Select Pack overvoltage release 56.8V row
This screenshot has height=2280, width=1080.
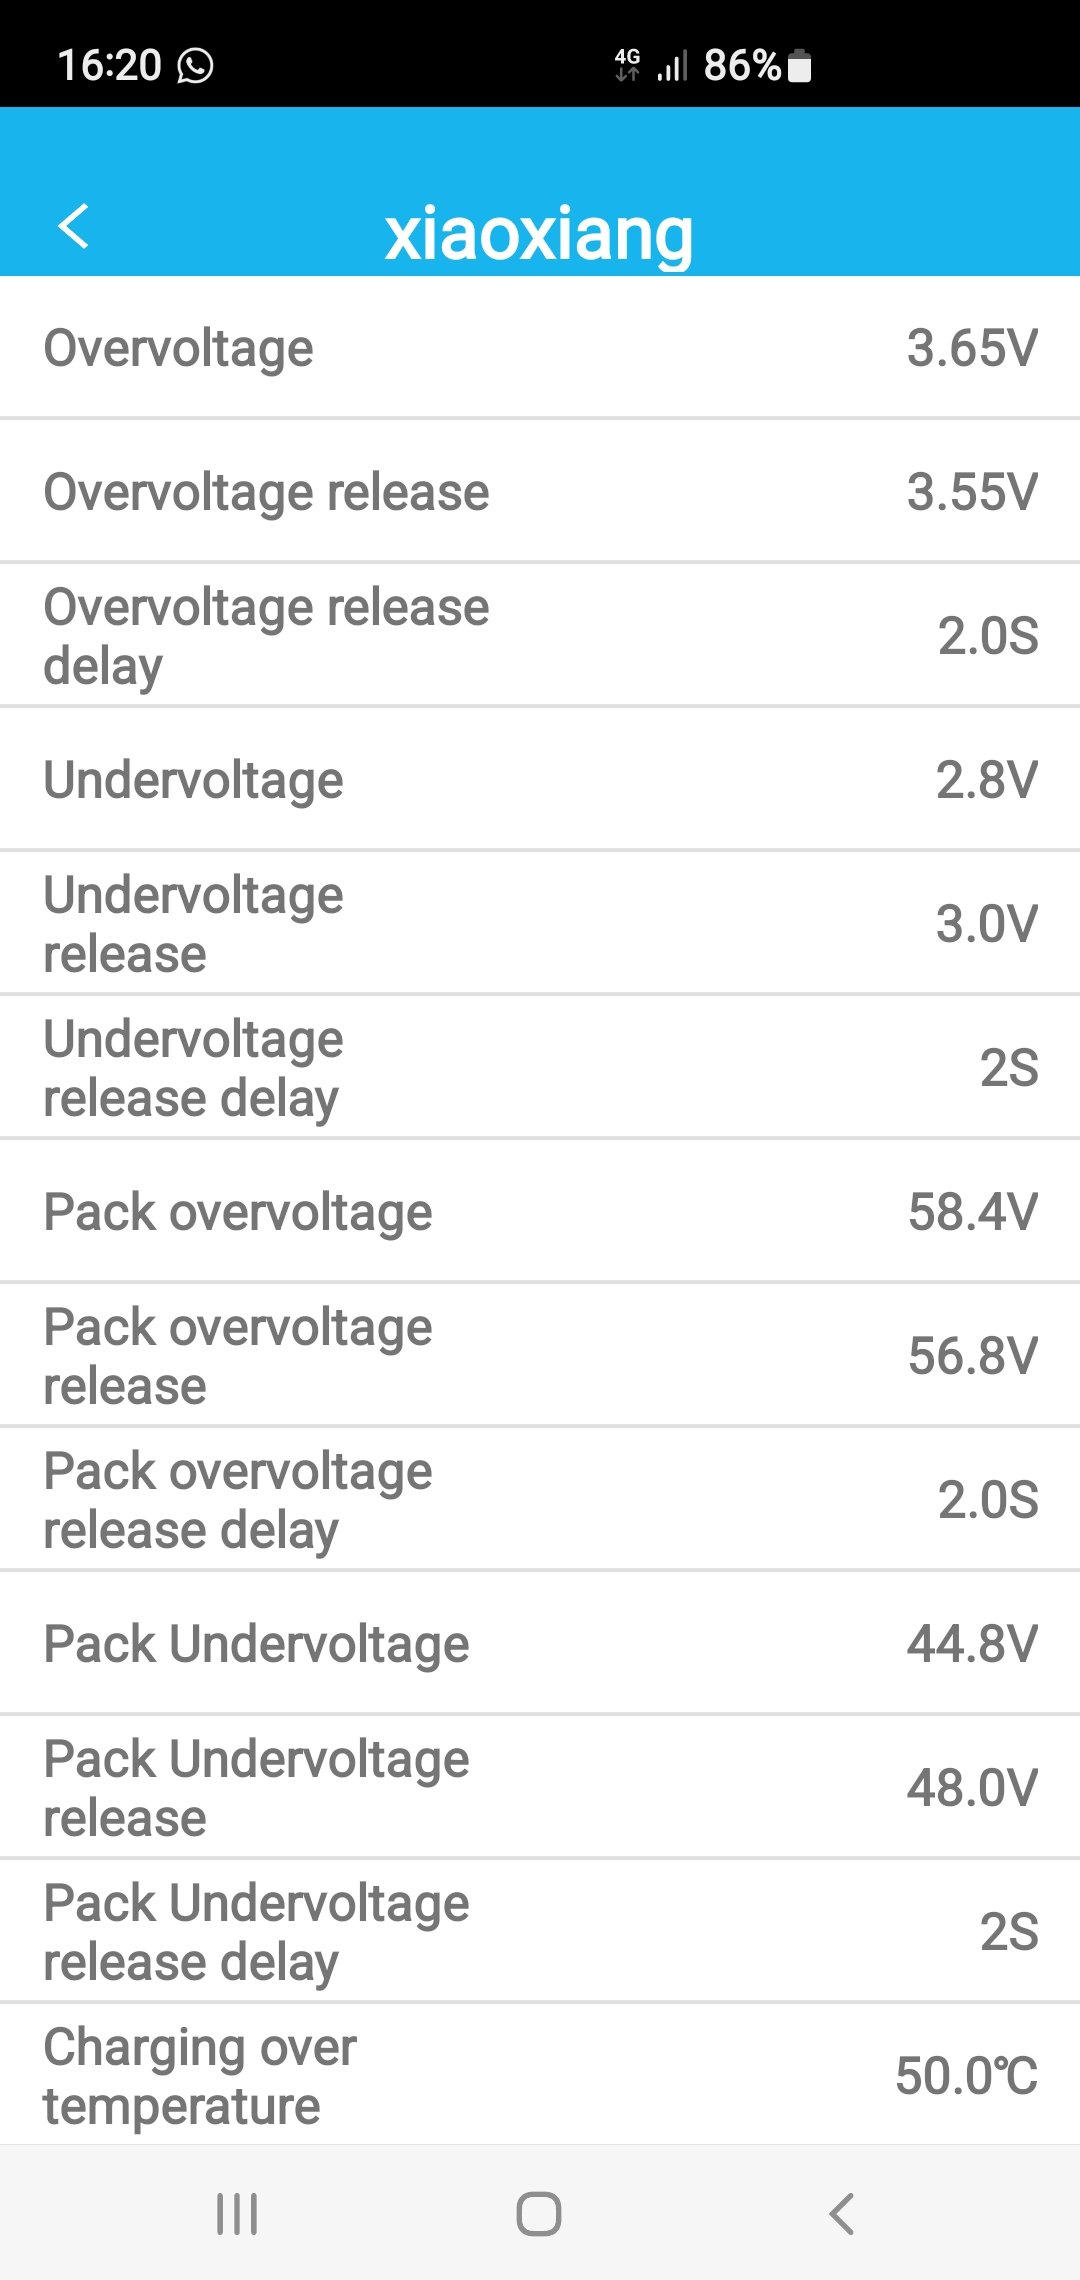(x=540, y=1355)
